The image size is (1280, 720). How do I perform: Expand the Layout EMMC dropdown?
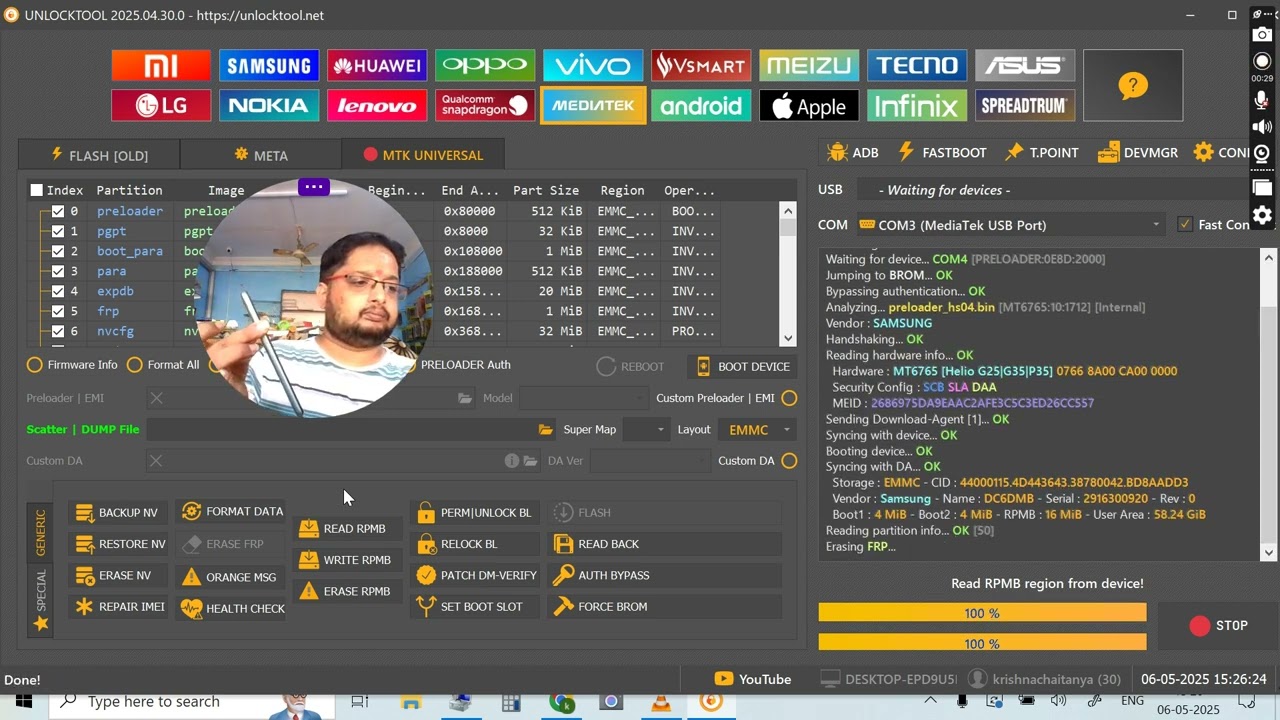757,430
